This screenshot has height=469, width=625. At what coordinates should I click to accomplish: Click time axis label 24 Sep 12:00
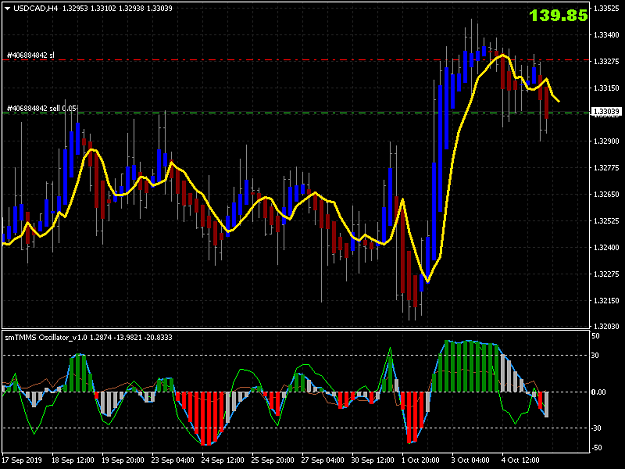pyautogui.click(x=222, y=460)
